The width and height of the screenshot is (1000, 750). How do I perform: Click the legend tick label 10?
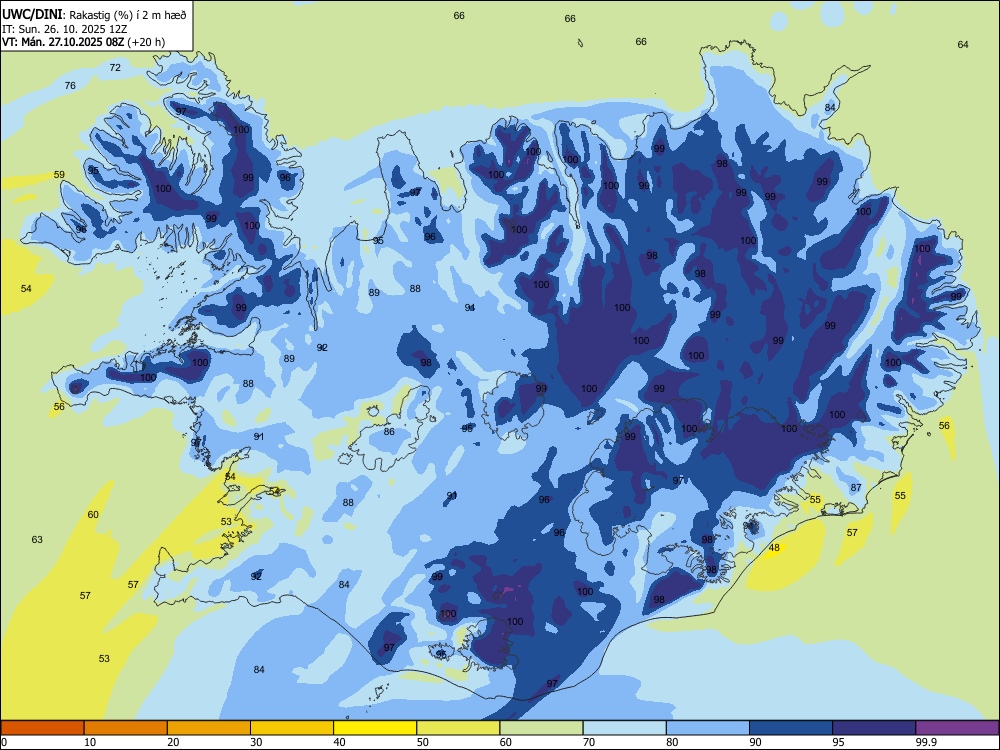(x=90, y=742)
